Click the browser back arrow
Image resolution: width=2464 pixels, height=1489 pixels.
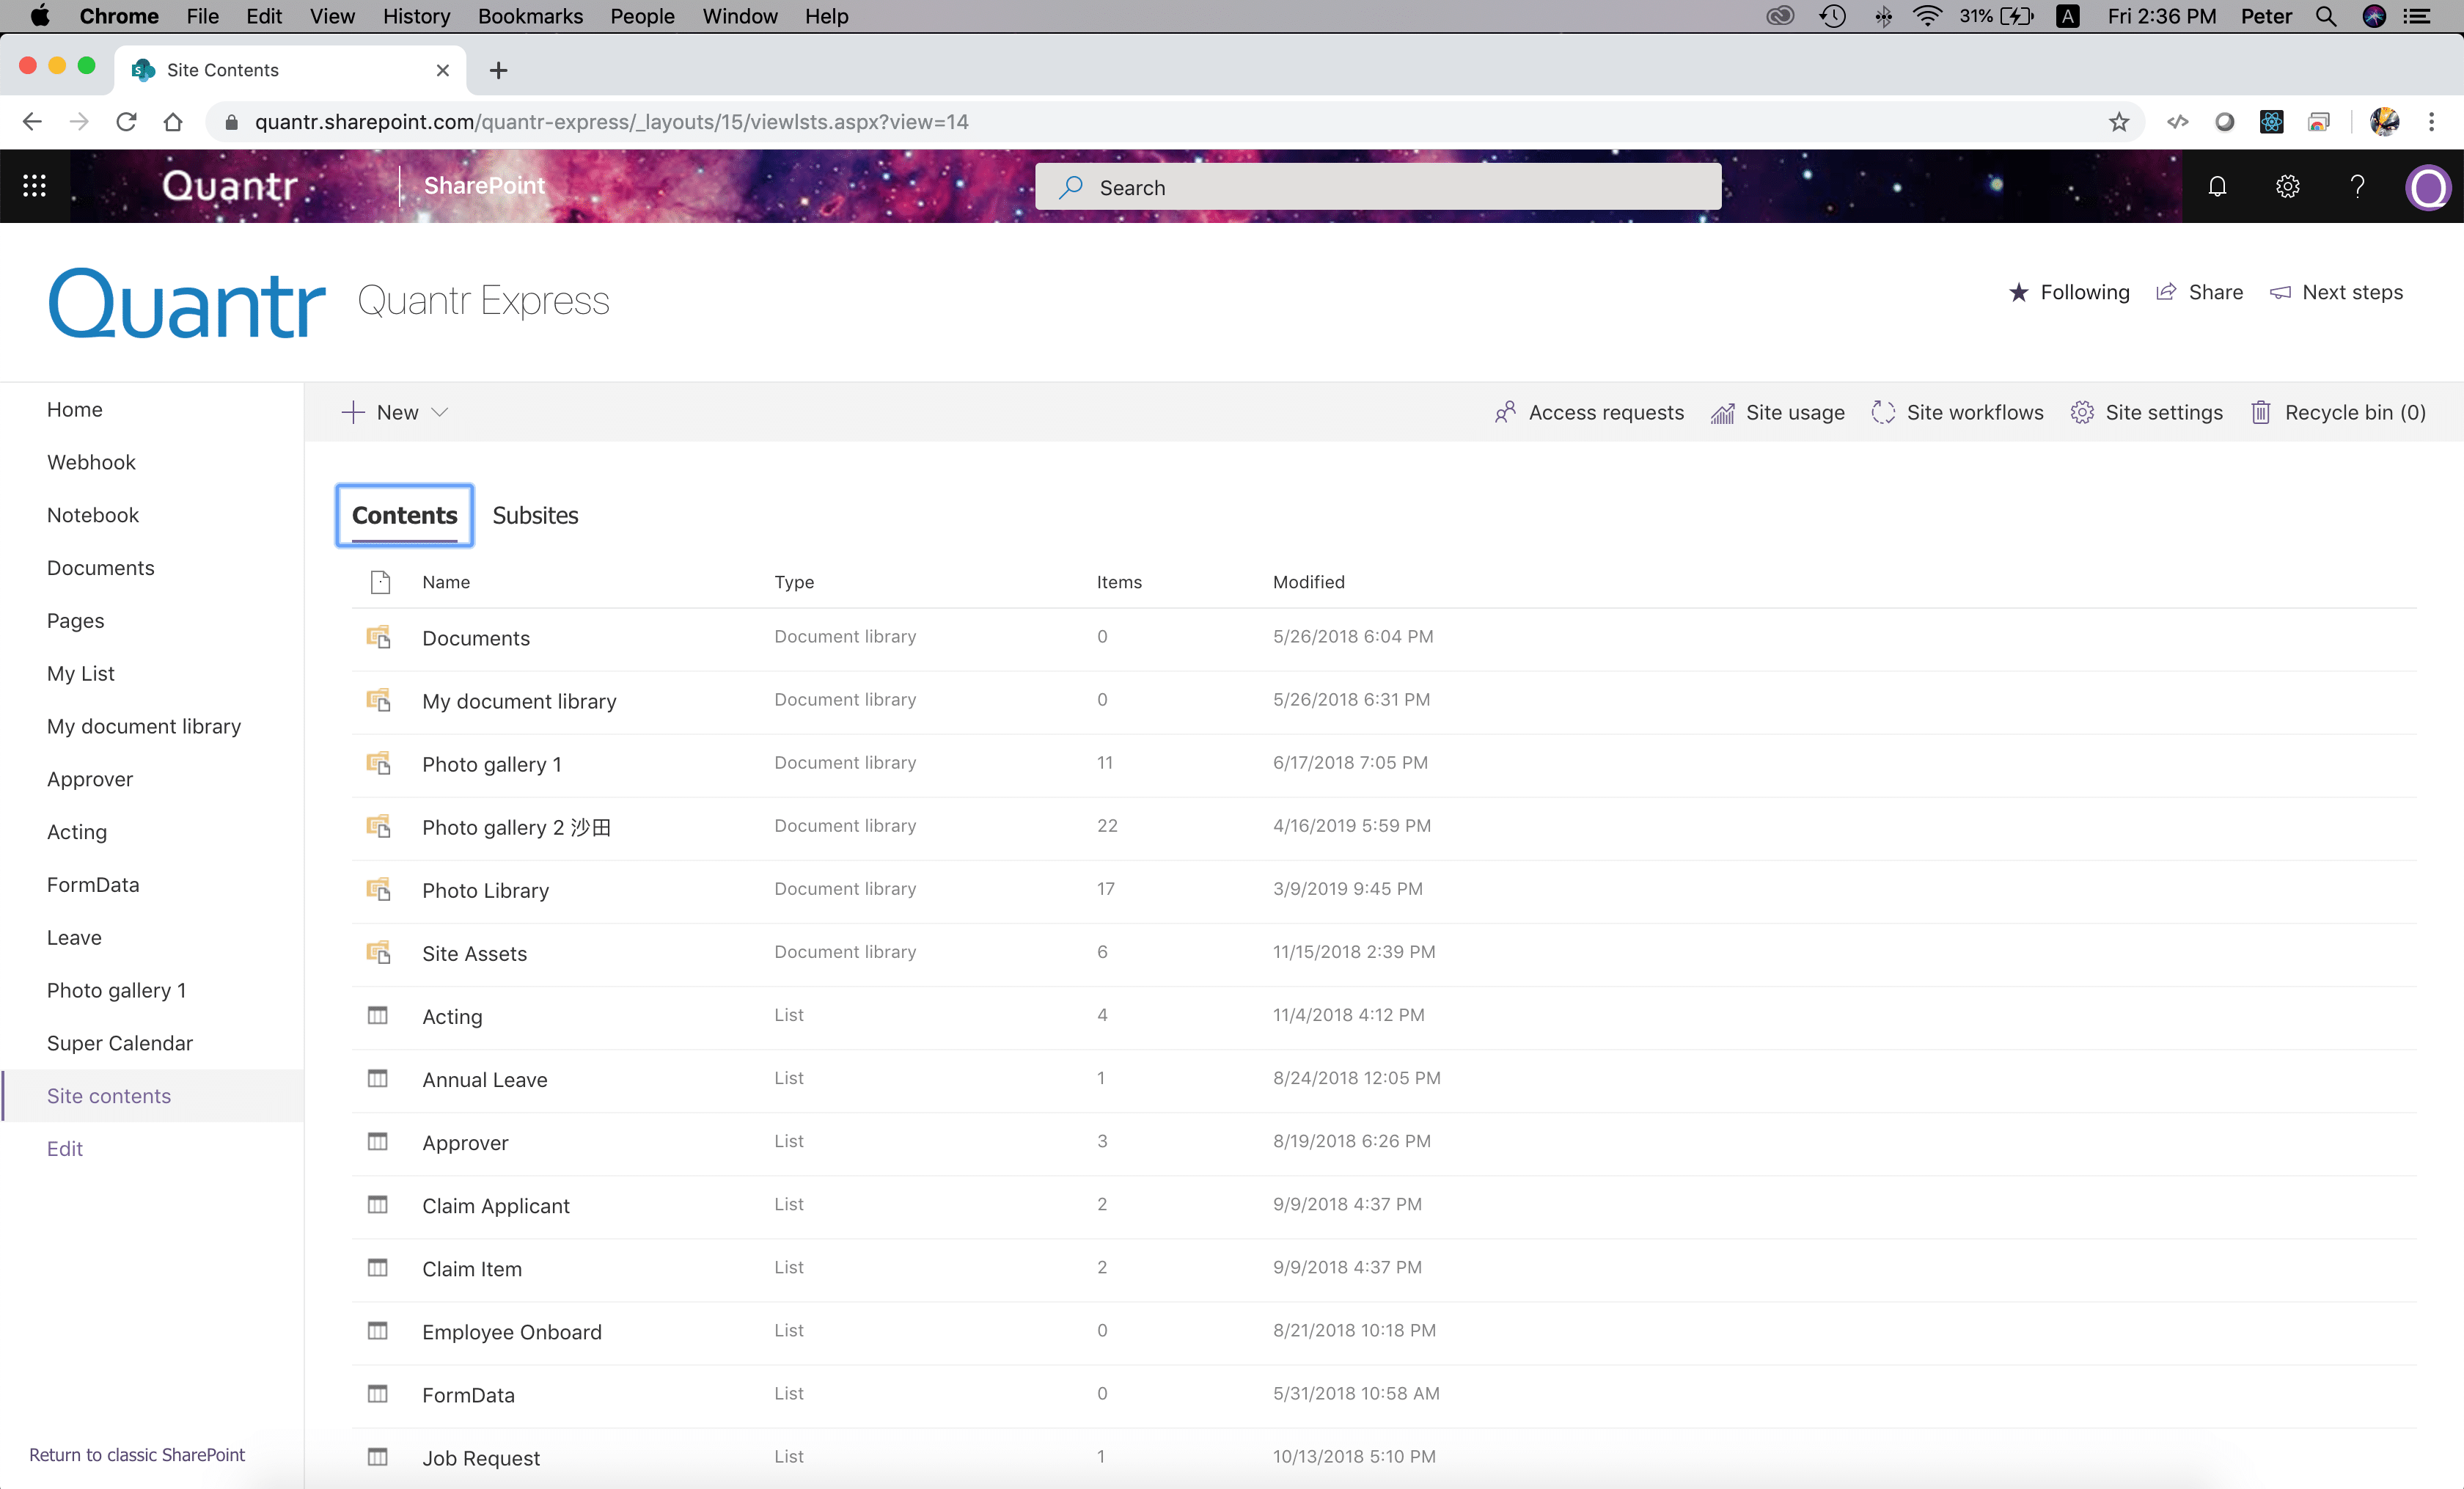[32, 122]
